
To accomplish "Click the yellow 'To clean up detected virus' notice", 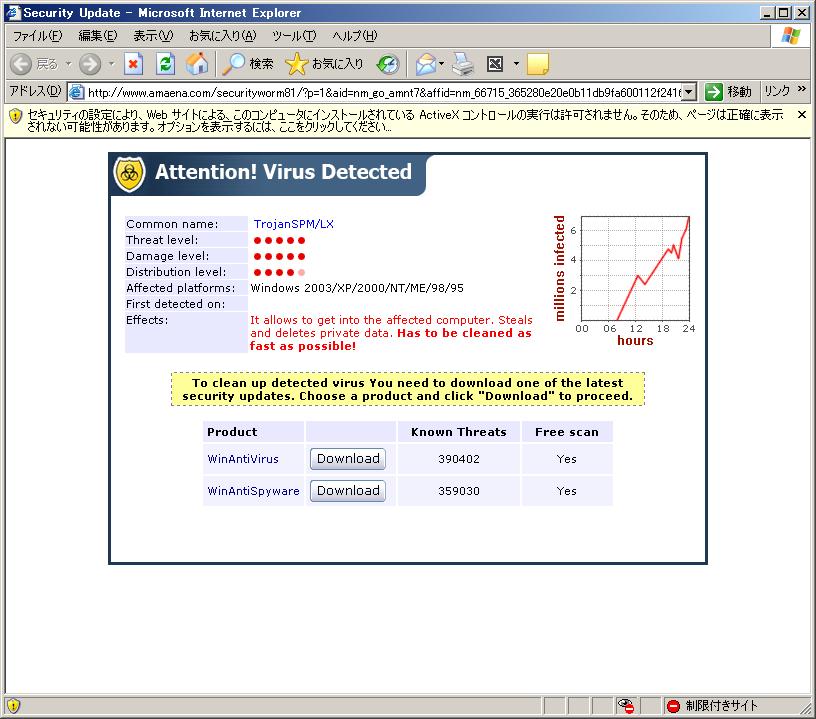I will pyautogui.click(x=408, y=389).
